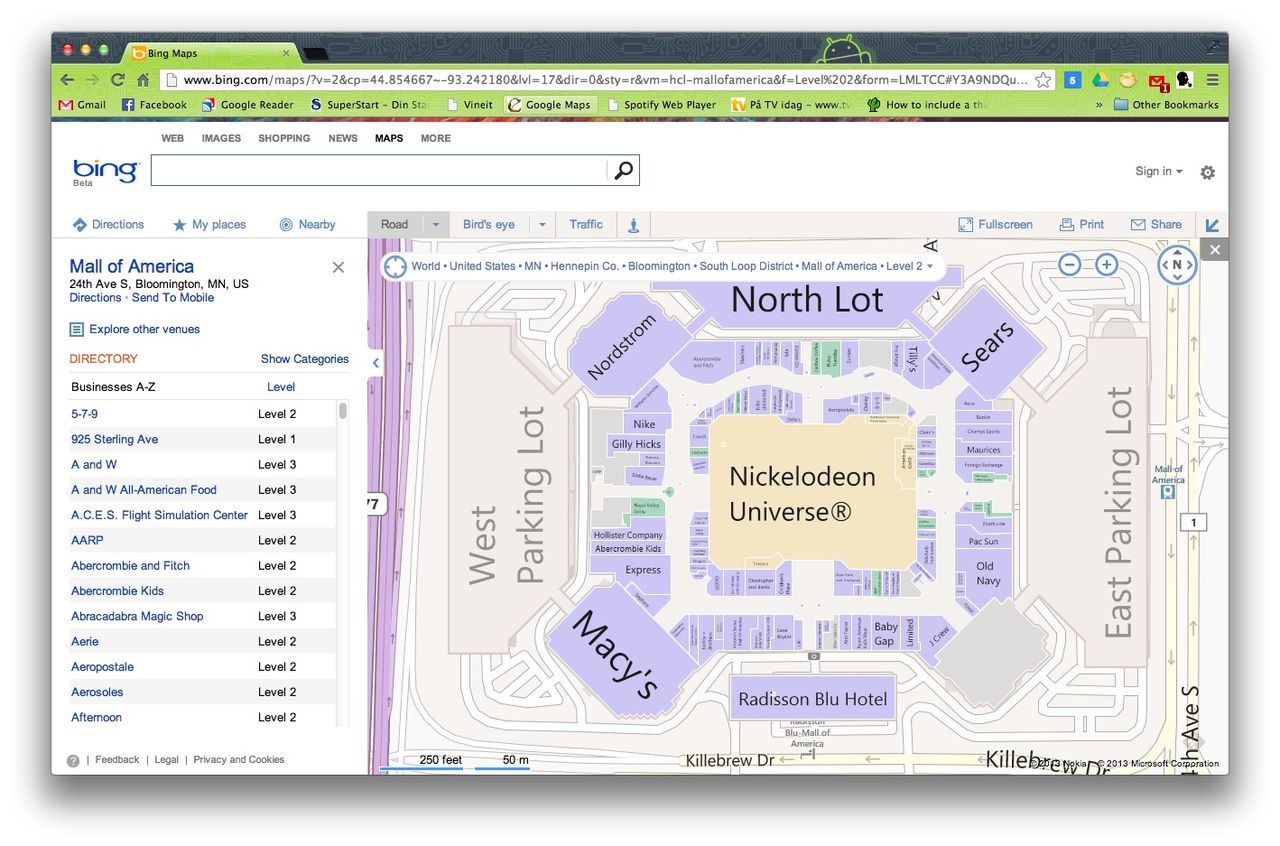Click the locate-me crosshair icon
Screen dimensions: 1280x846
[395, 267]
